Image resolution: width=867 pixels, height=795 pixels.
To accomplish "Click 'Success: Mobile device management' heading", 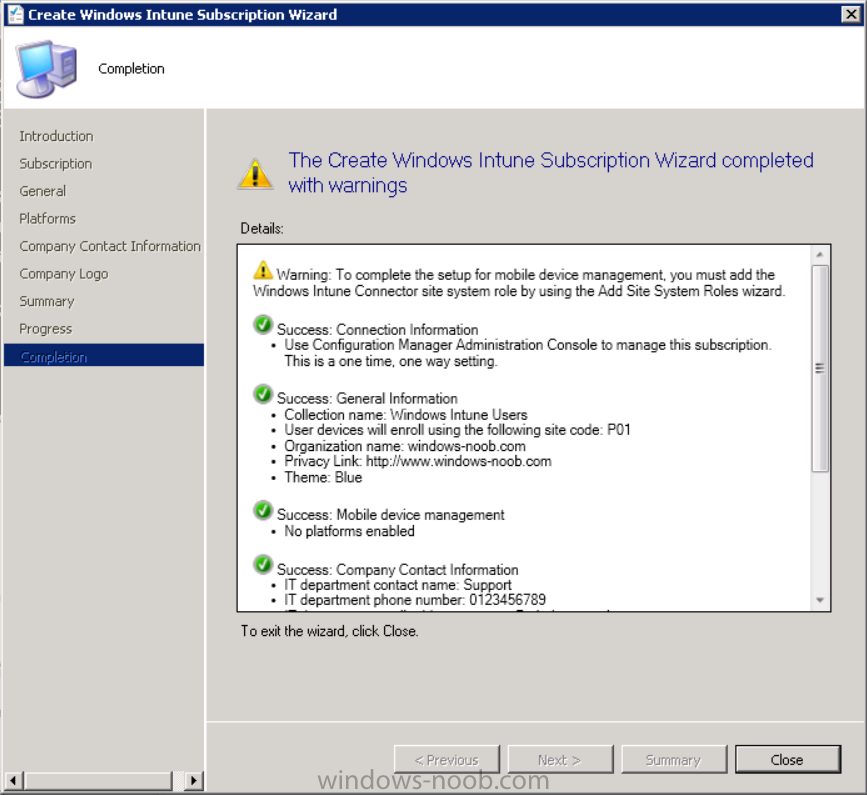I will coord(390,515).
